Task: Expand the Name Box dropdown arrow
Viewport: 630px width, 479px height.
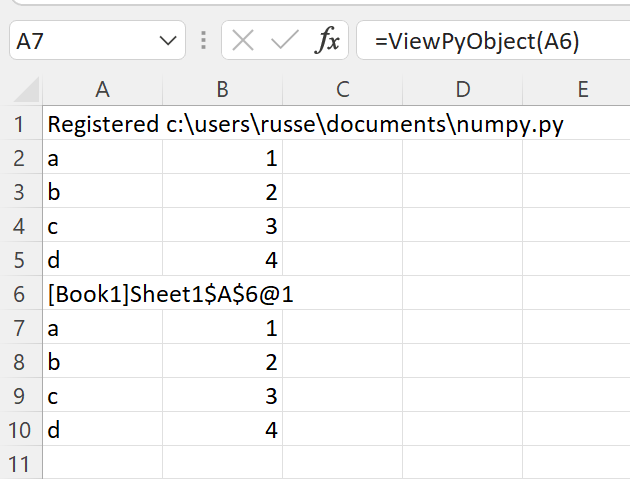Action: 168,41
